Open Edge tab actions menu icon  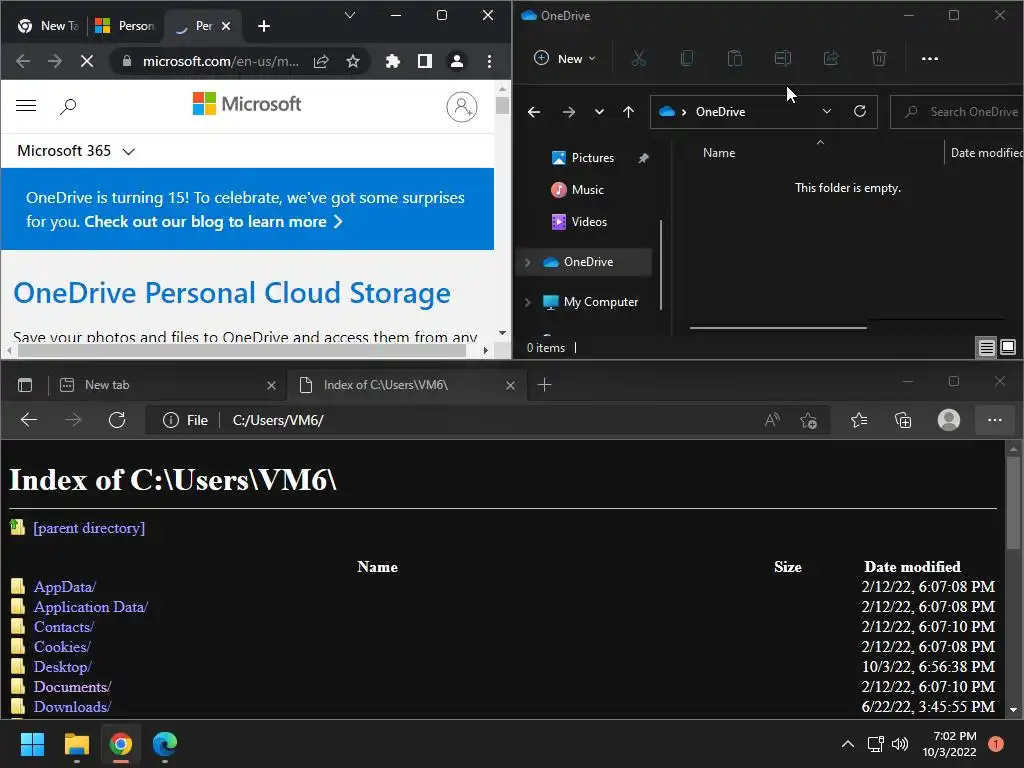pyautogui.click(x=25, y=385)
